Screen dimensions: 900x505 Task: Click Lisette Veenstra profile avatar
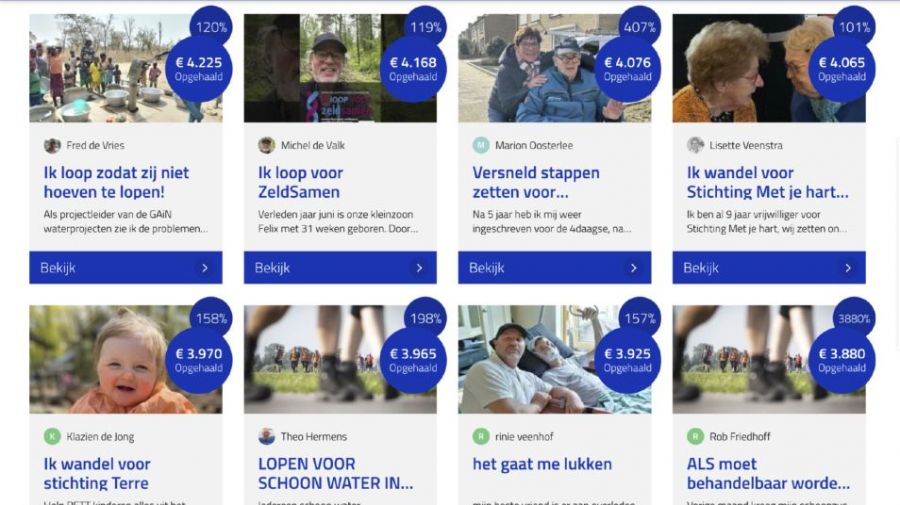click(x=695, y=145)
